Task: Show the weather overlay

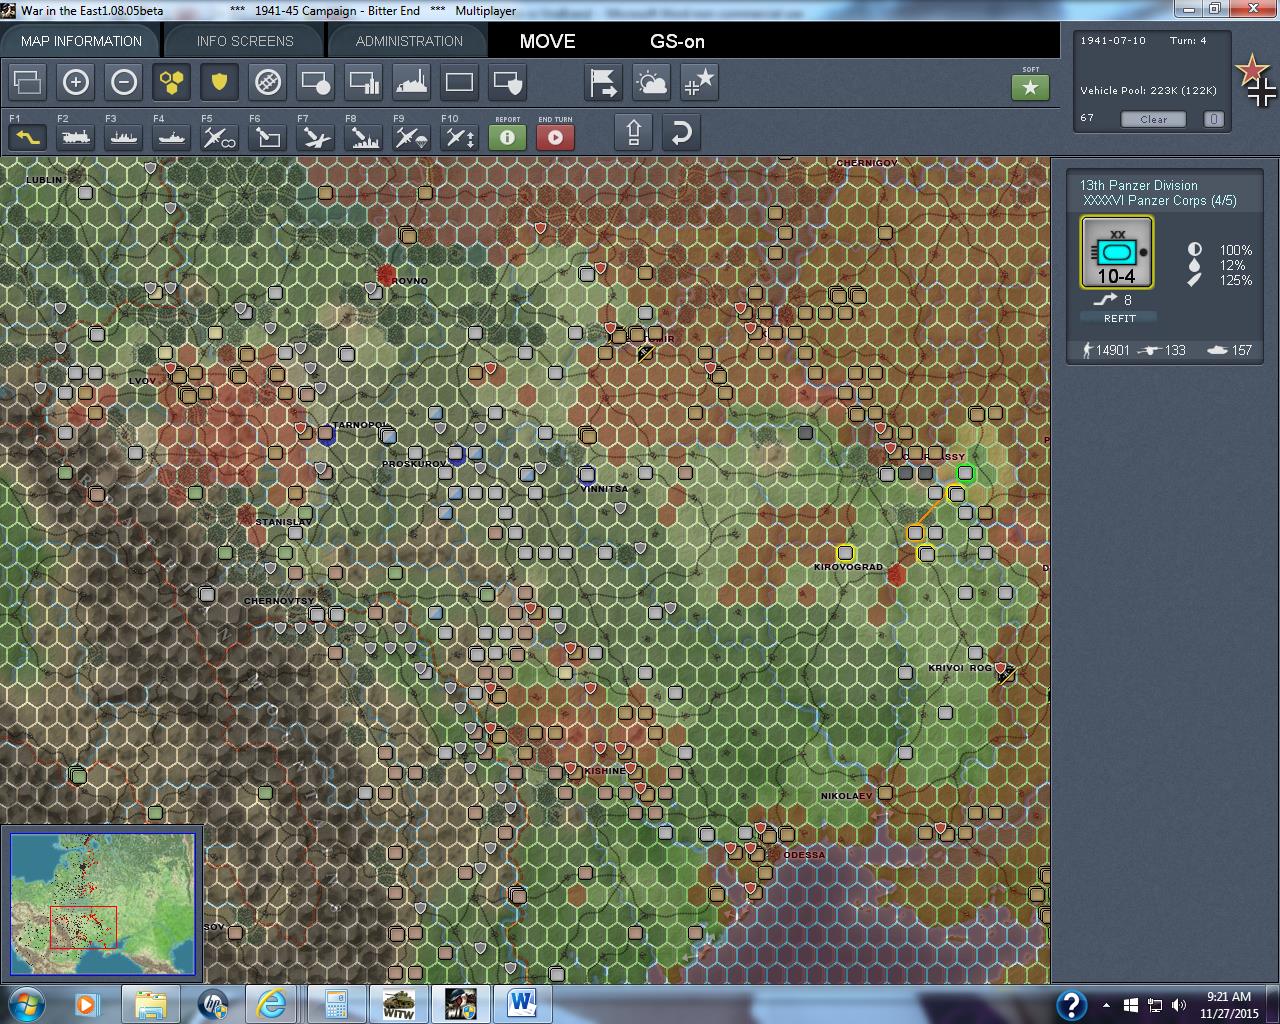Action: 652,82
